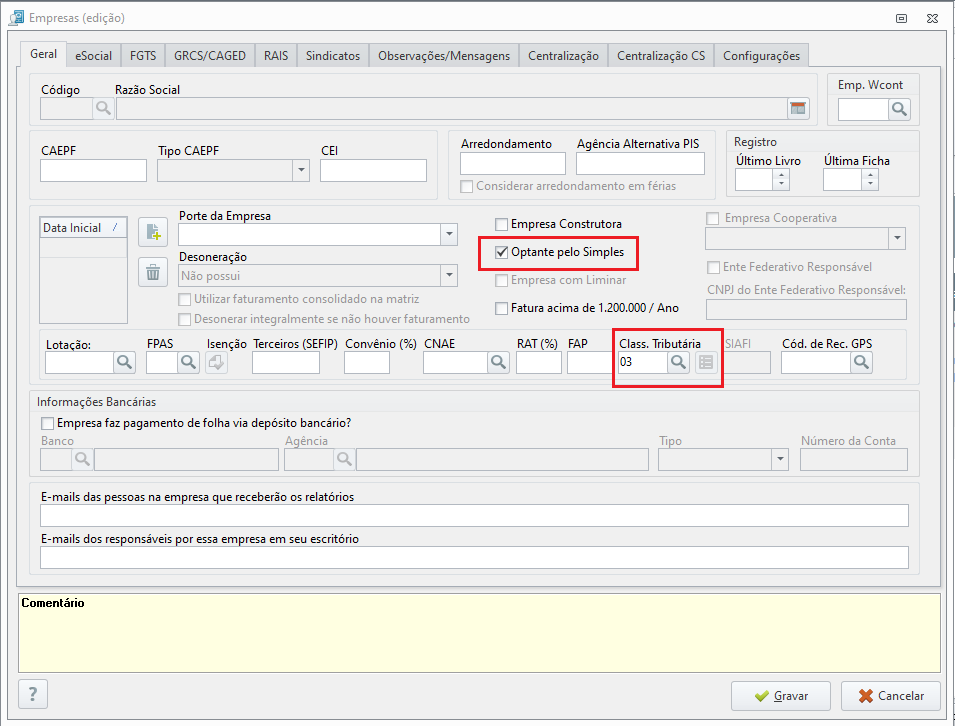The image size is (955, 726).
Task: Sort by Data Inicial column header
Action: point(83,228)
